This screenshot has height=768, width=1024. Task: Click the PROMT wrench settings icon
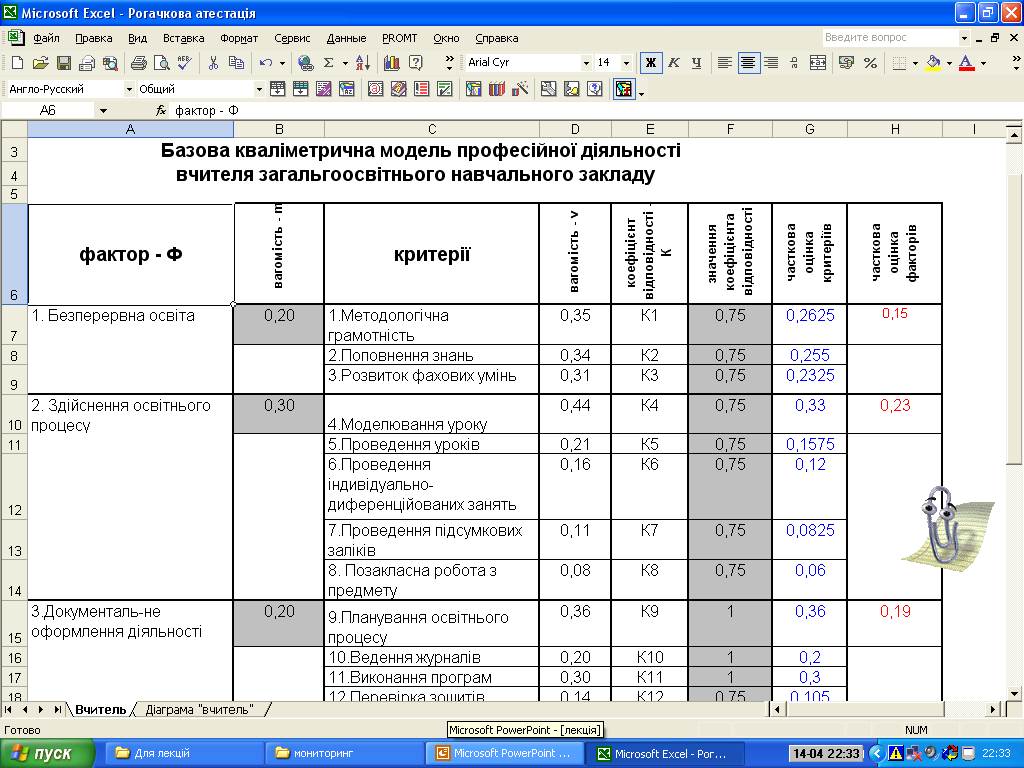click(x=549, y=89)
